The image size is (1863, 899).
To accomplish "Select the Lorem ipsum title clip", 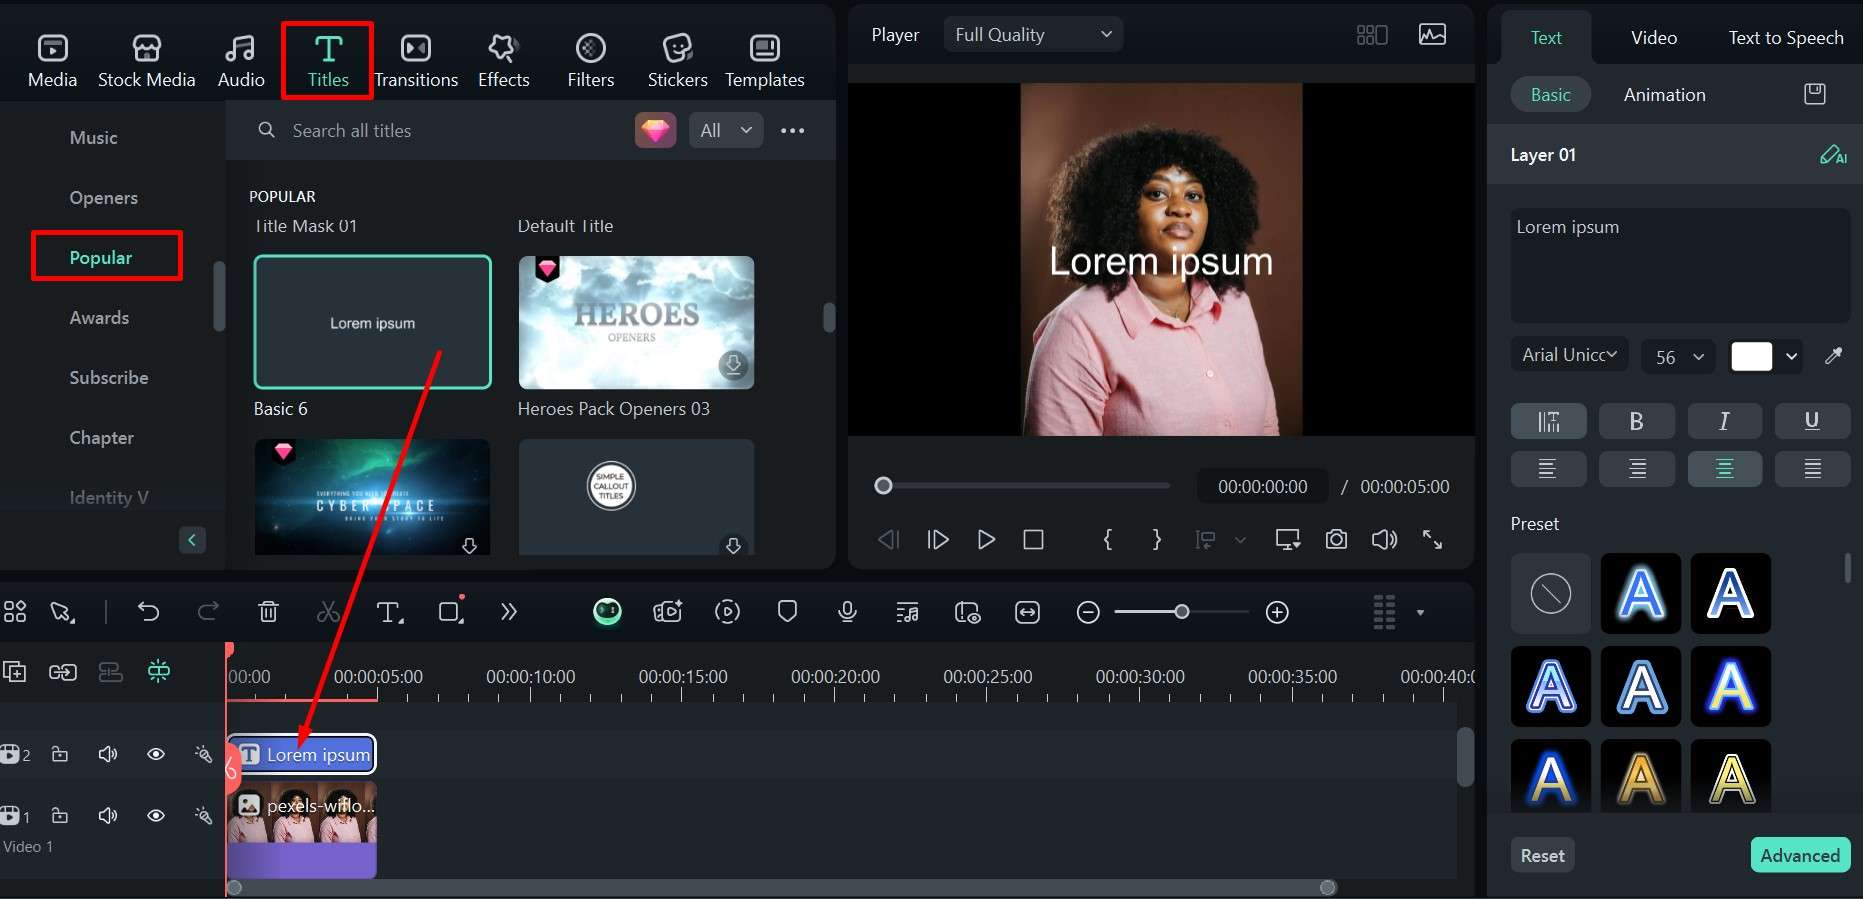I will pos(302,754).
